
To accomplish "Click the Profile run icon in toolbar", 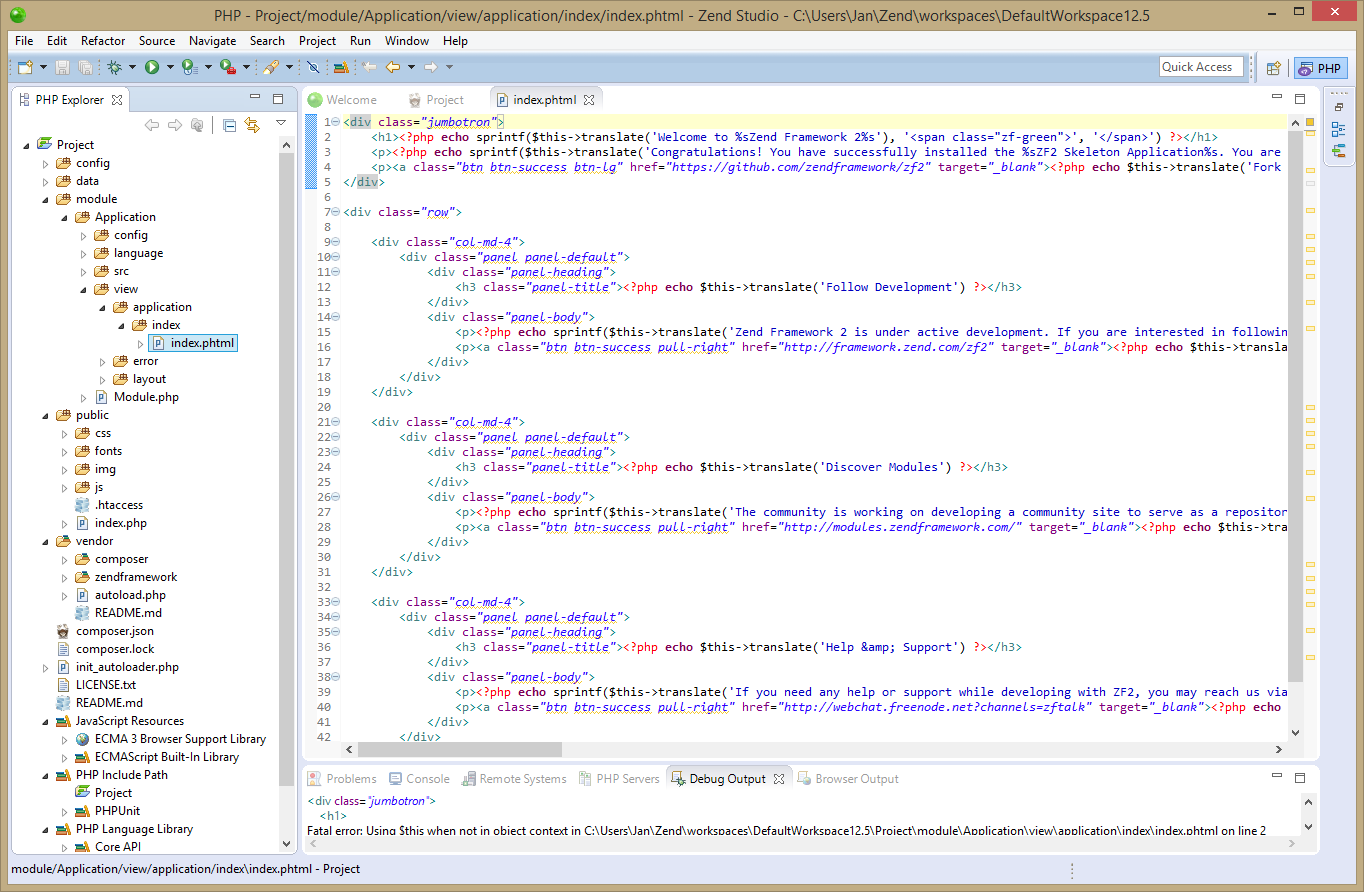I will pyautogui.click(x=189, y=67).
